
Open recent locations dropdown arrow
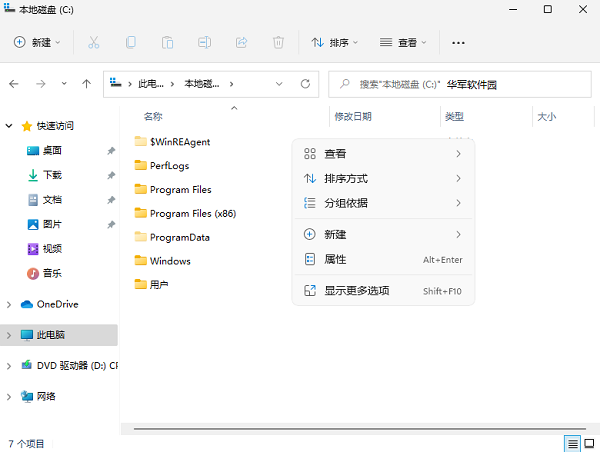64,83
